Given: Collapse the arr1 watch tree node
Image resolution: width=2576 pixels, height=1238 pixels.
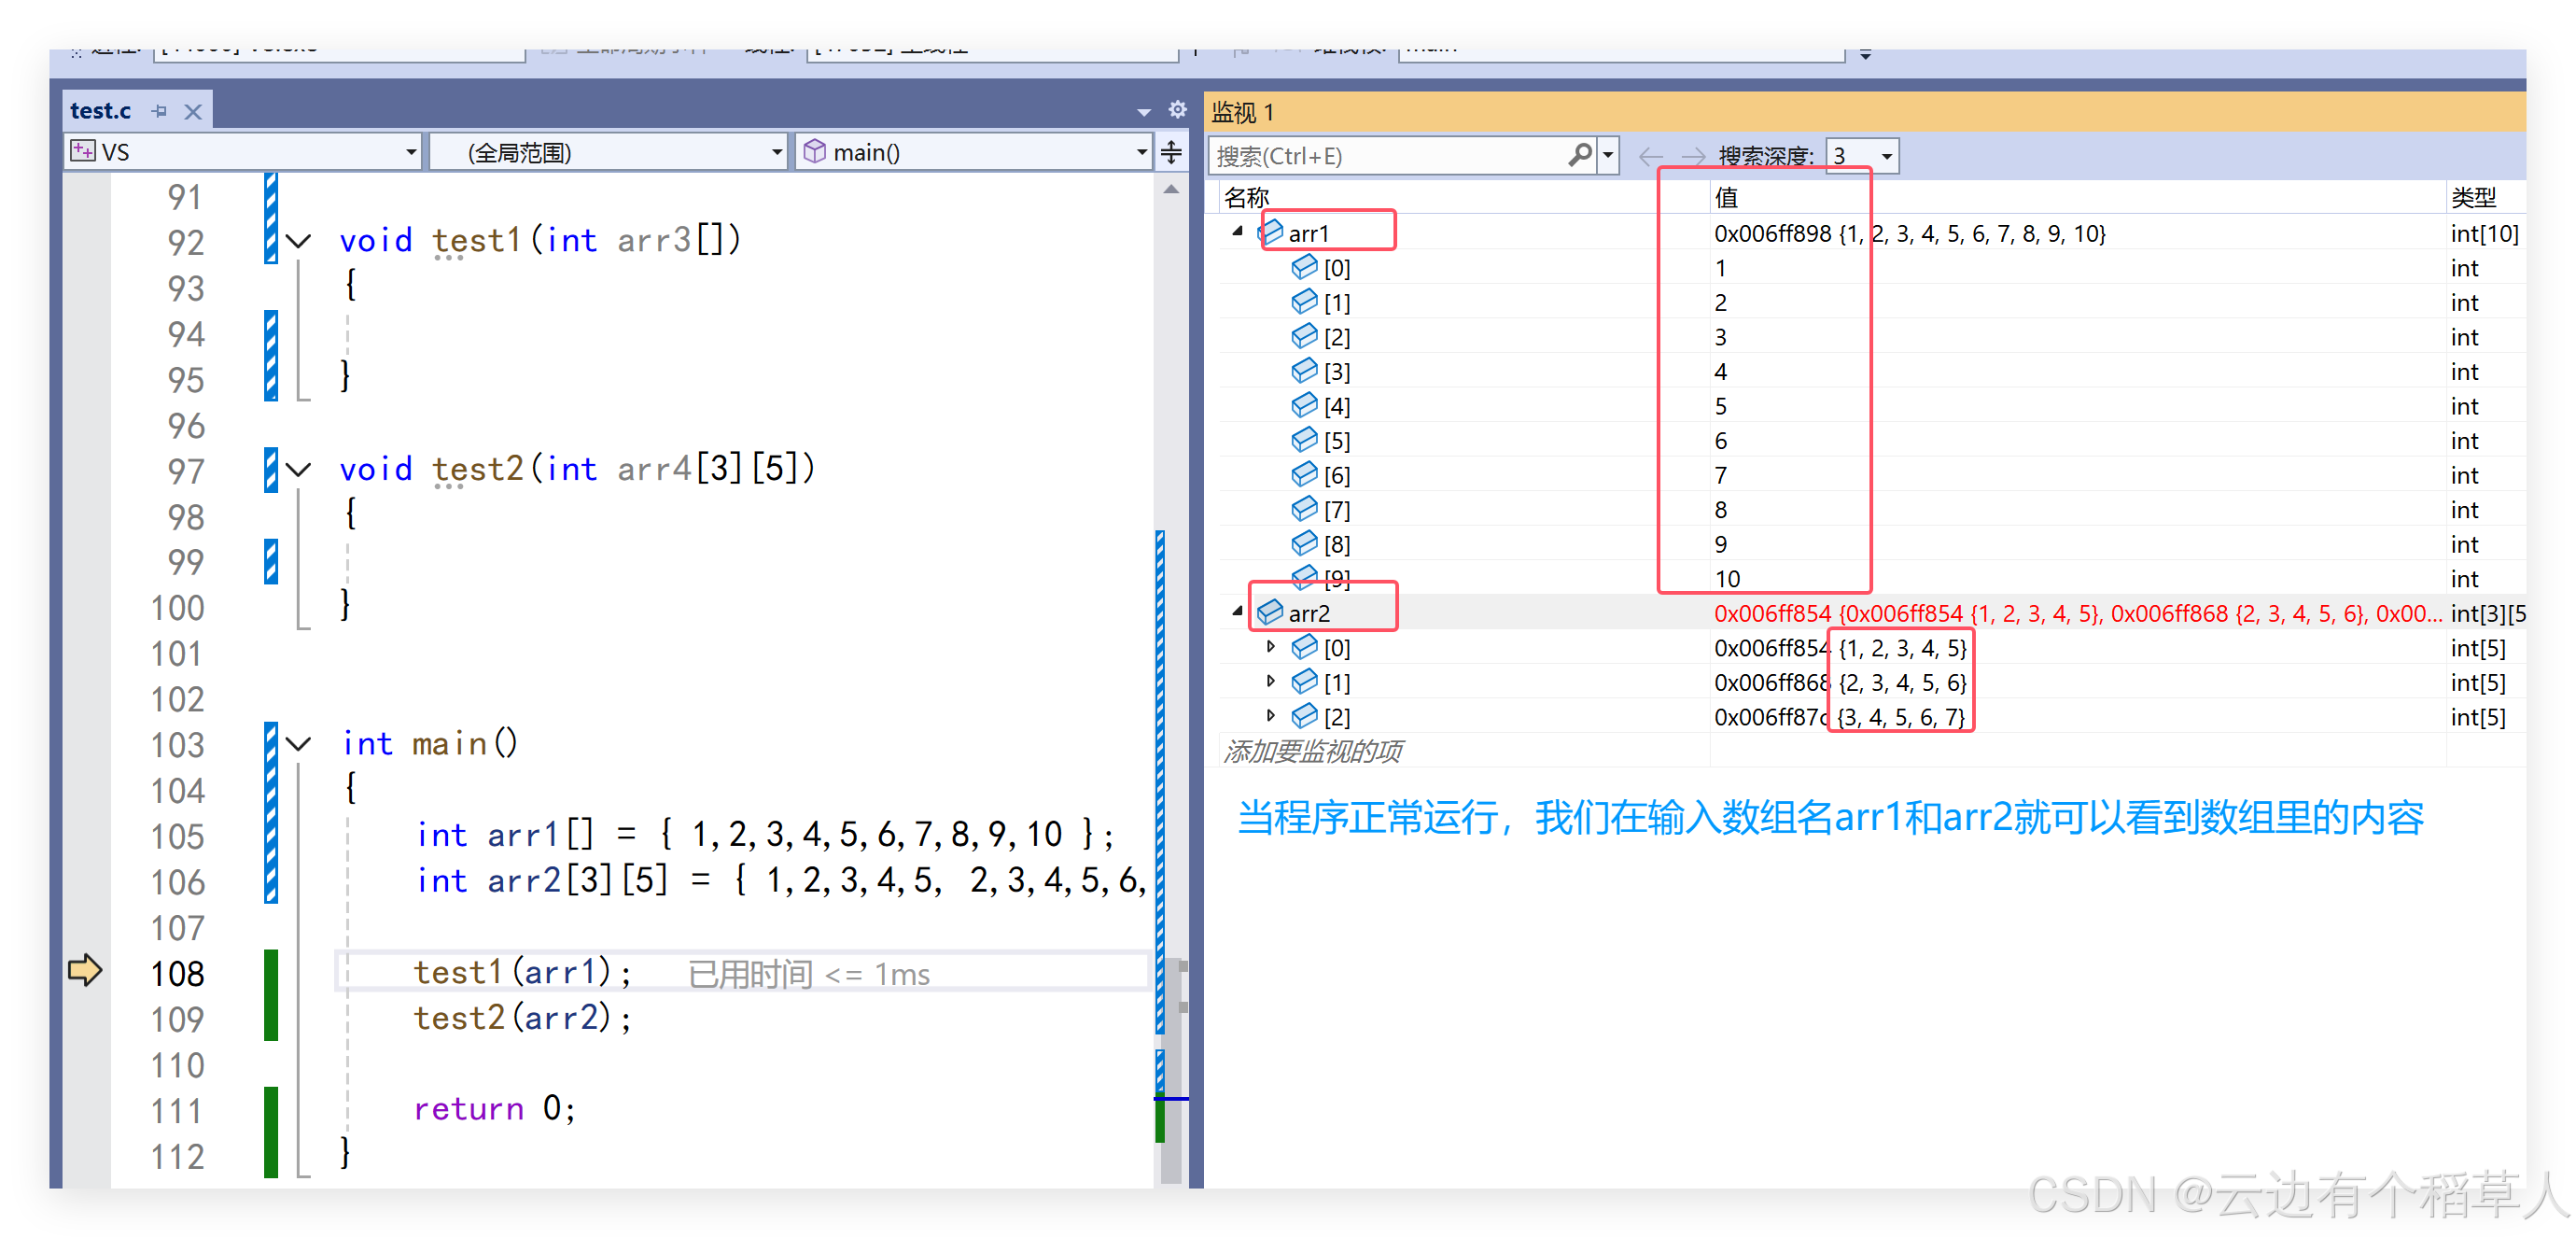Looking at the screenshot, I should tap(1238, 231).
